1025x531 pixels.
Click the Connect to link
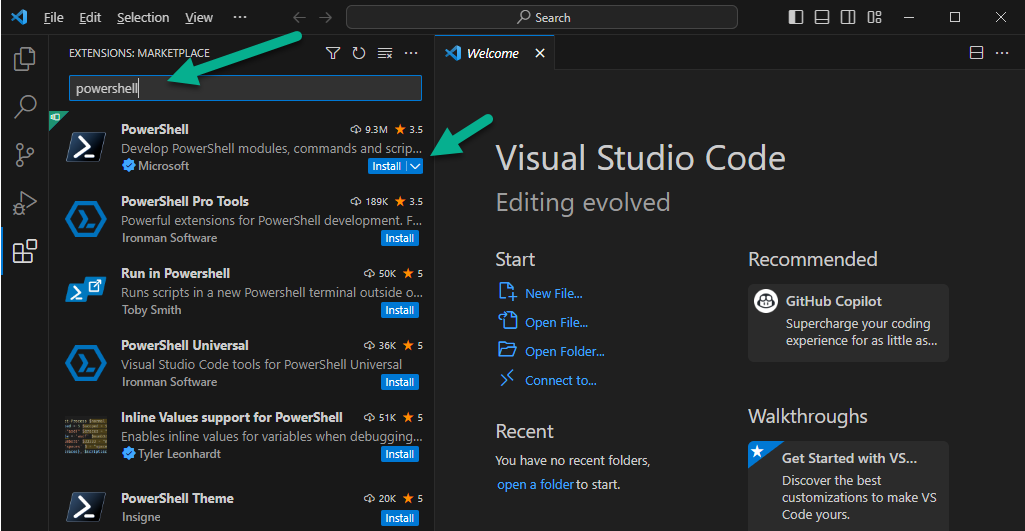click(561, 380)
